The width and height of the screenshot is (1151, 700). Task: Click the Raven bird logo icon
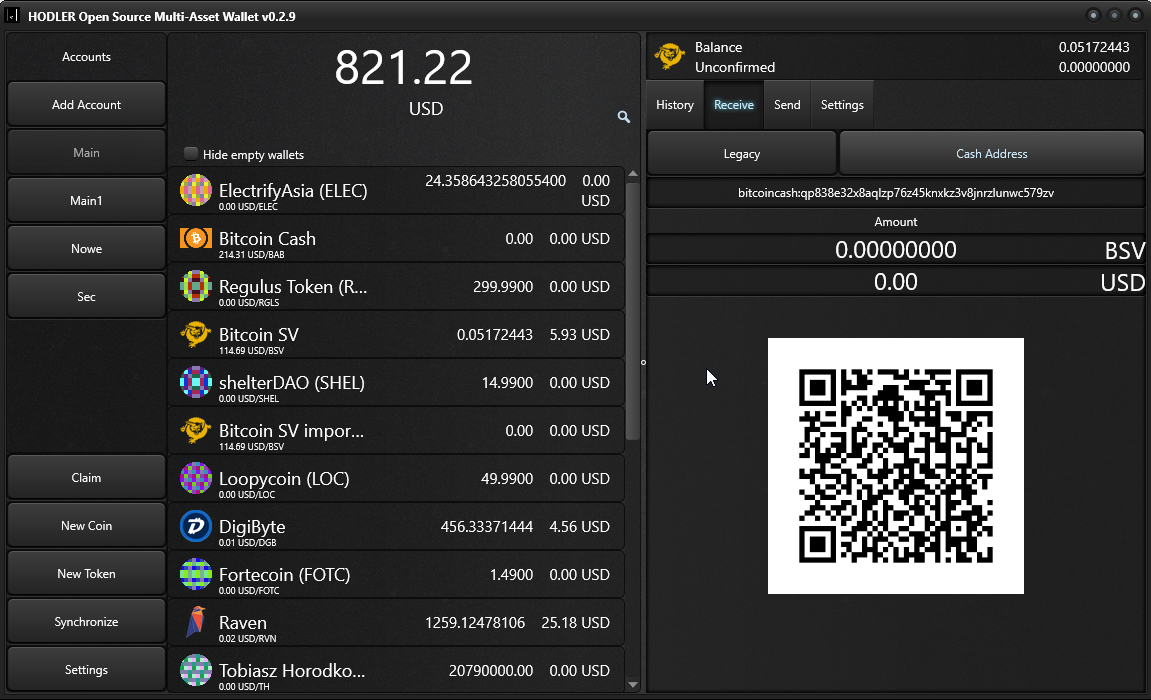pos(196,622)
